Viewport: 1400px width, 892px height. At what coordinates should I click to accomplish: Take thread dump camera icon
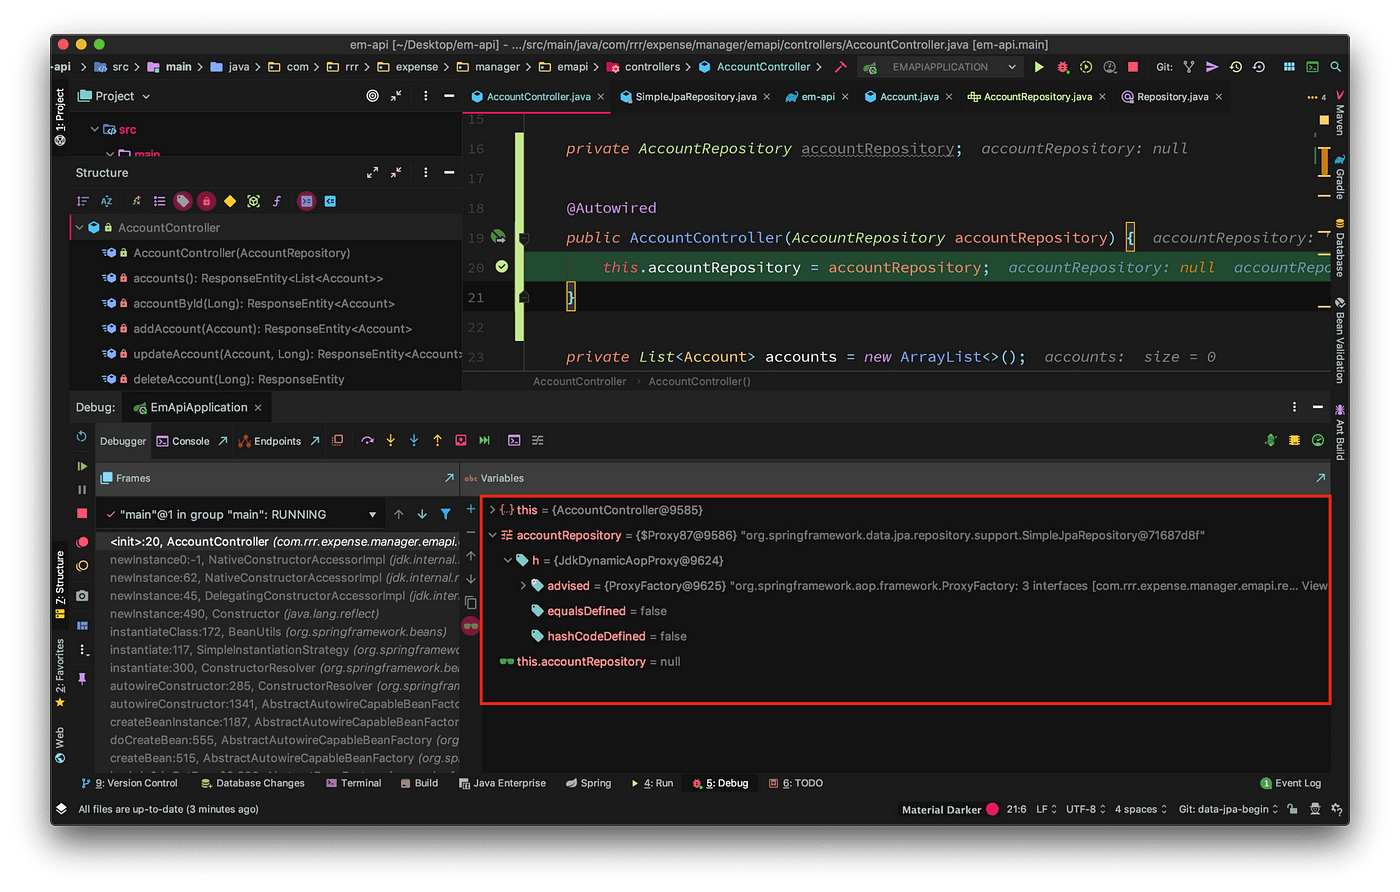pos(82,595)
